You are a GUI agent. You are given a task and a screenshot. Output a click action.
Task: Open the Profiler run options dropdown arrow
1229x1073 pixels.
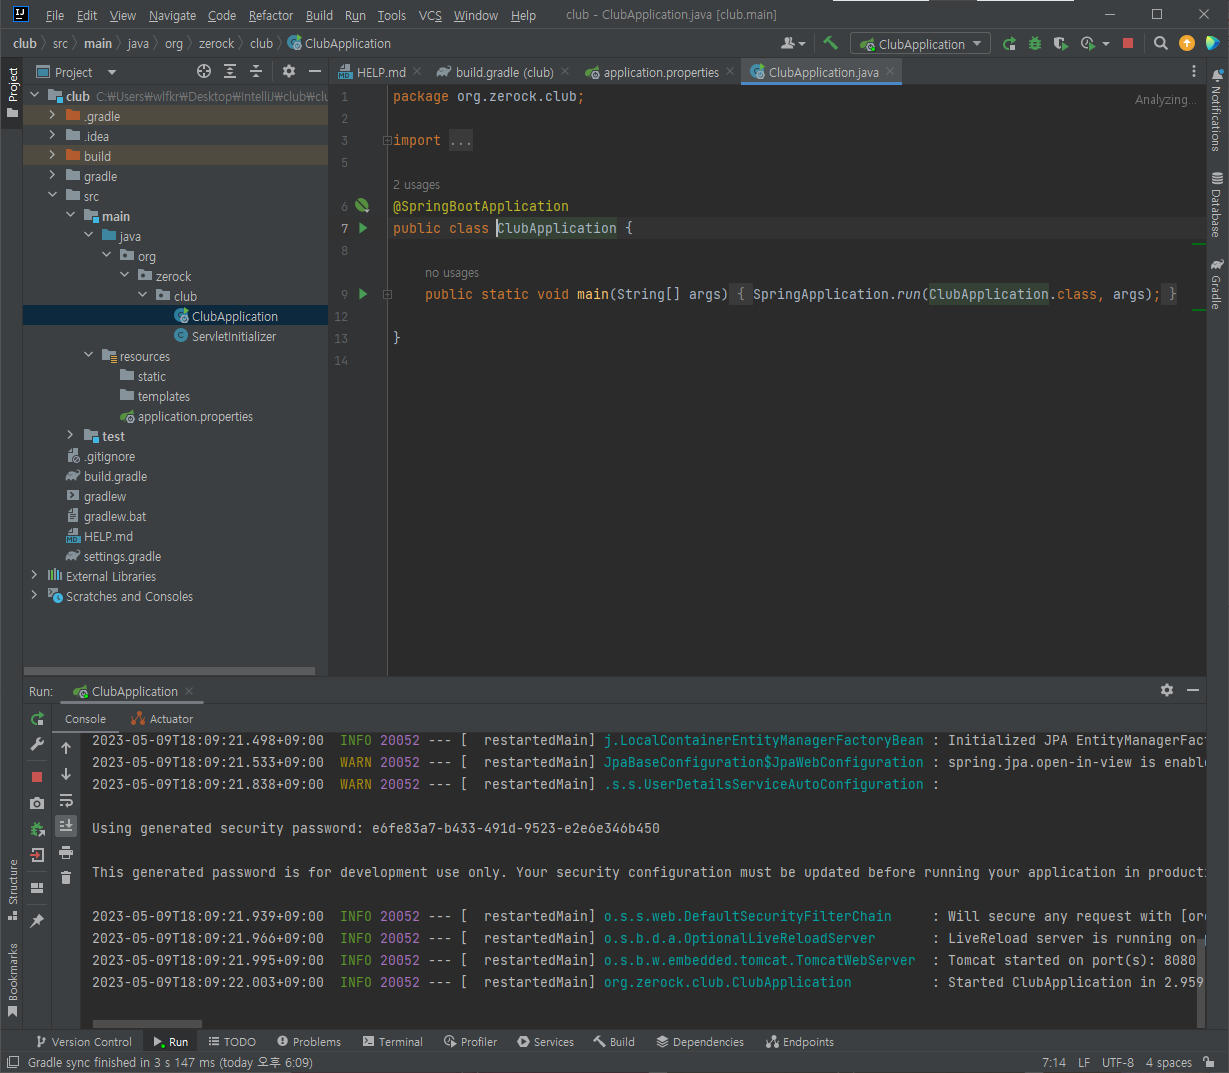click(x=1106, y=44)
